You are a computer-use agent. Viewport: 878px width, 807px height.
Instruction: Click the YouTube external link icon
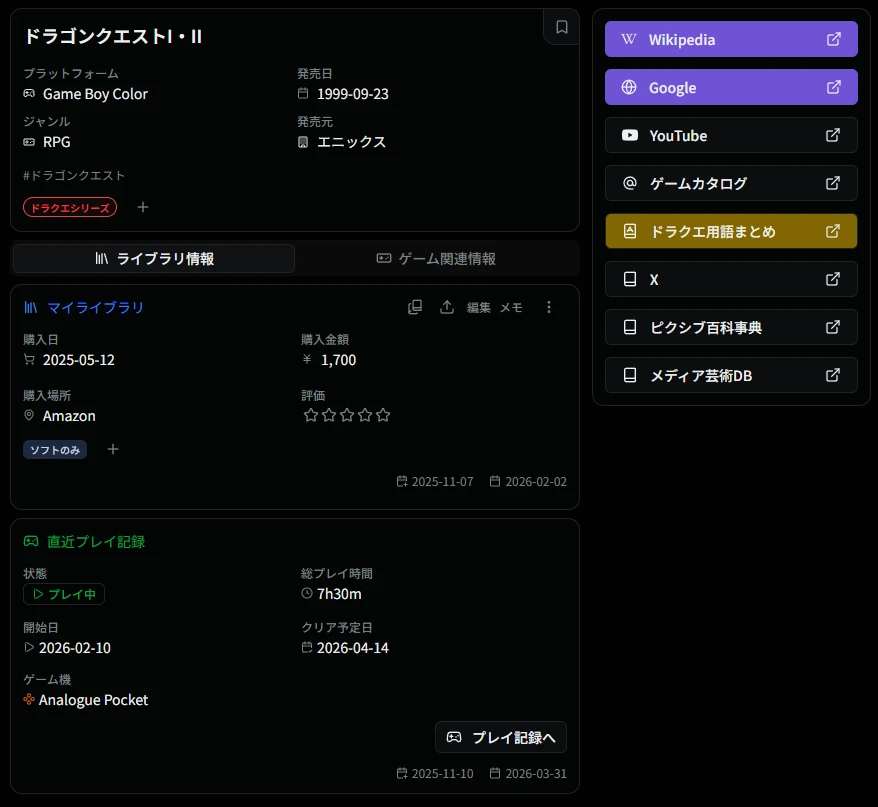pos(833,135)
